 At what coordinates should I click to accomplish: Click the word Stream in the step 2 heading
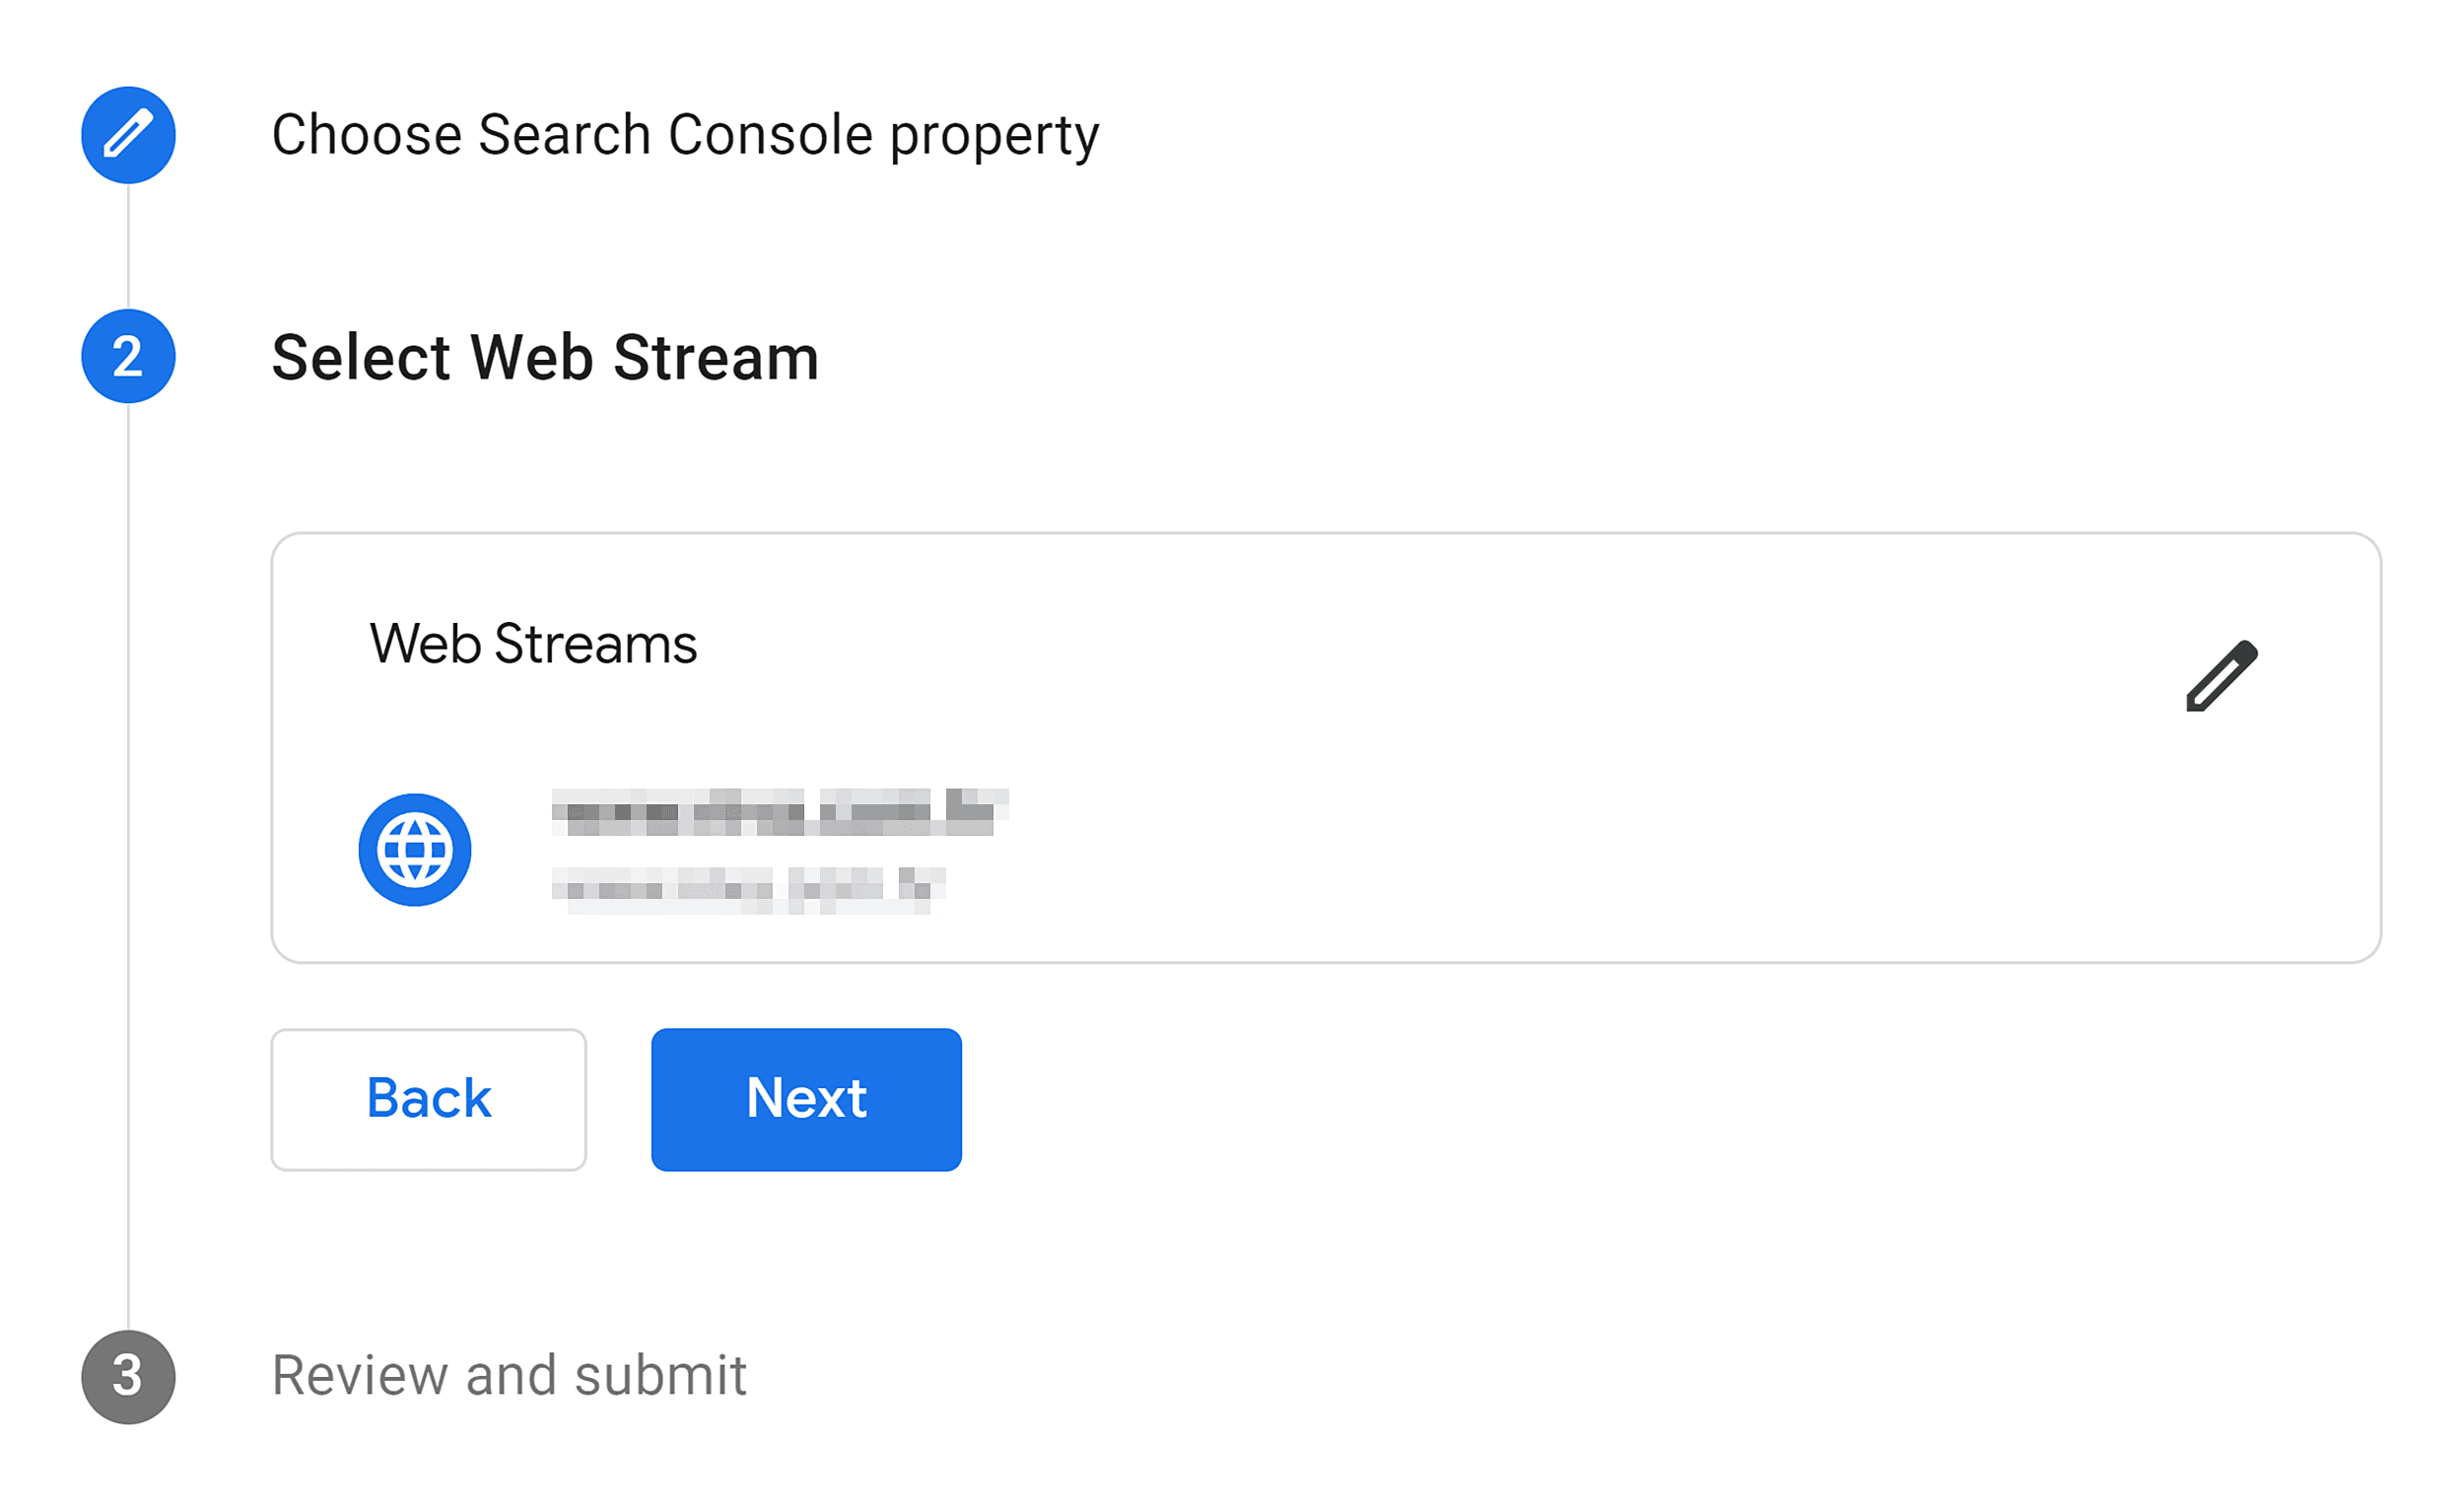click(x=716, y=357)
